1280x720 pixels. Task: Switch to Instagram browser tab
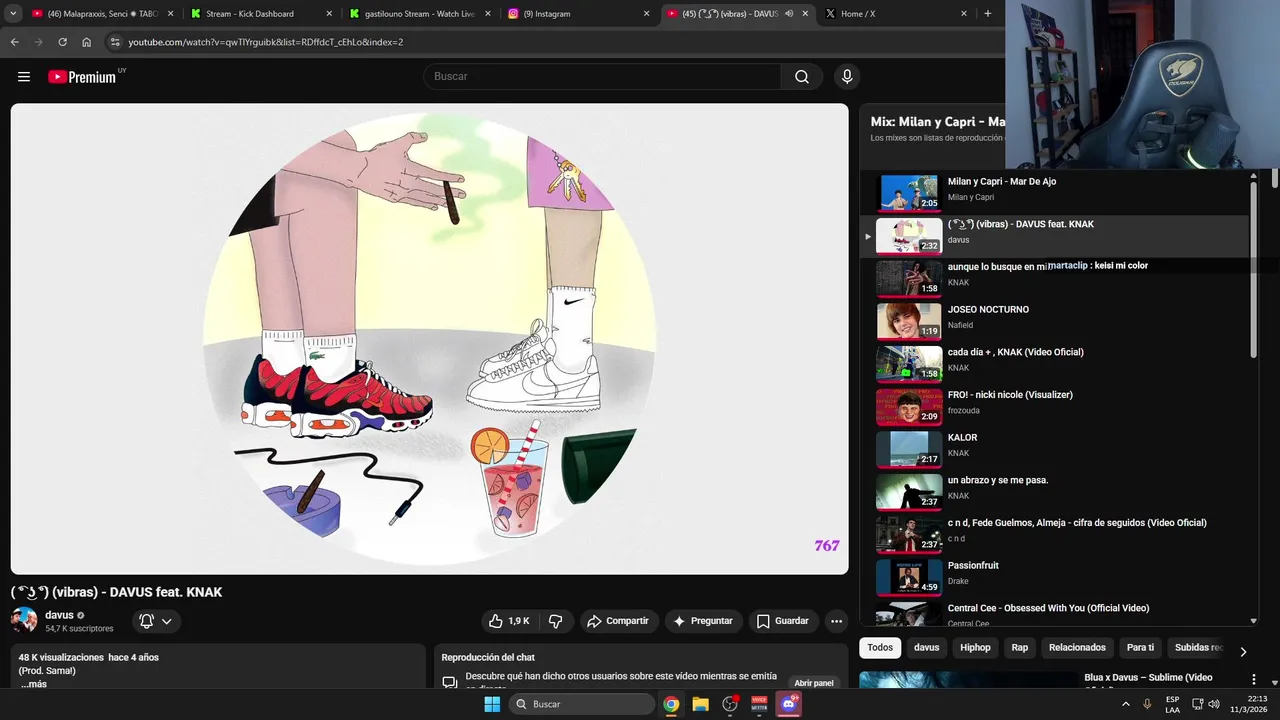click(x=580, y=14)
